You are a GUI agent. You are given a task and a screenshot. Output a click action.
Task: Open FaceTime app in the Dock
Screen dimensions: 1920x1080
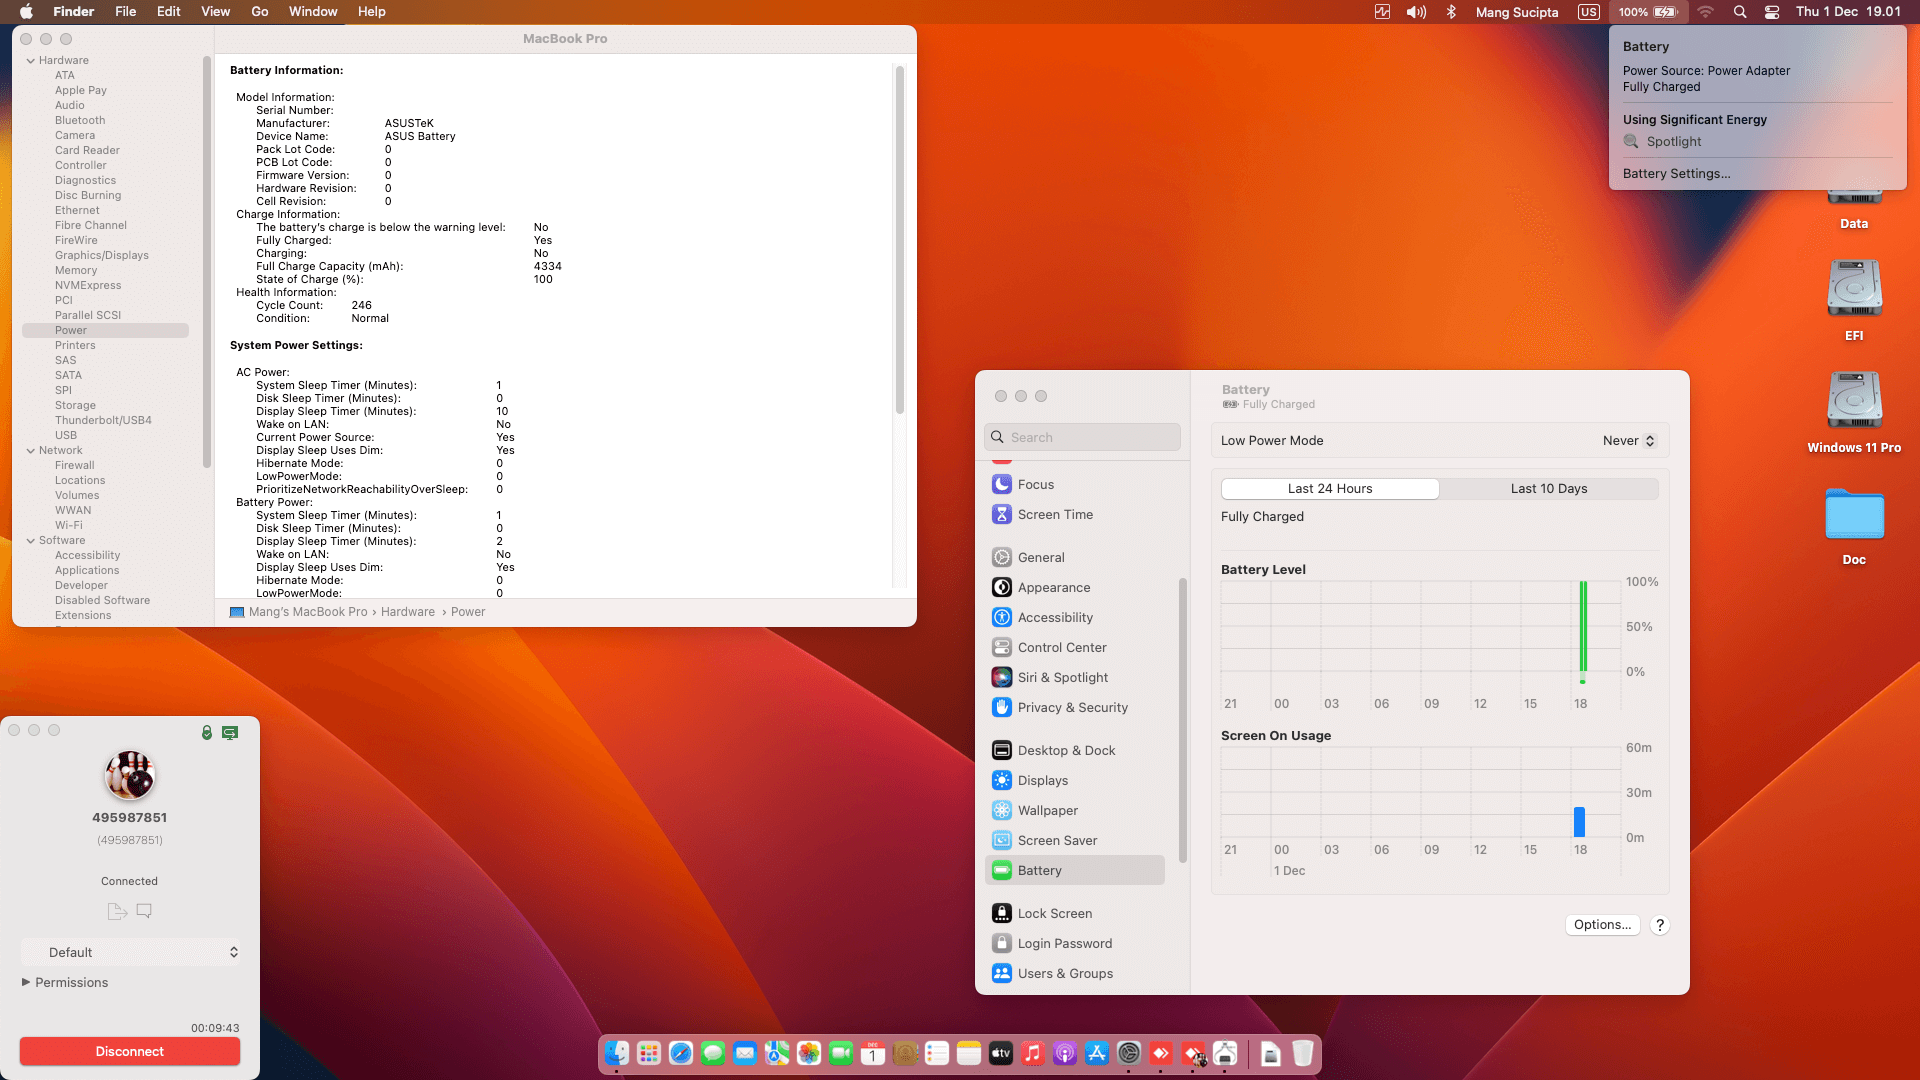pos(841,1053)
